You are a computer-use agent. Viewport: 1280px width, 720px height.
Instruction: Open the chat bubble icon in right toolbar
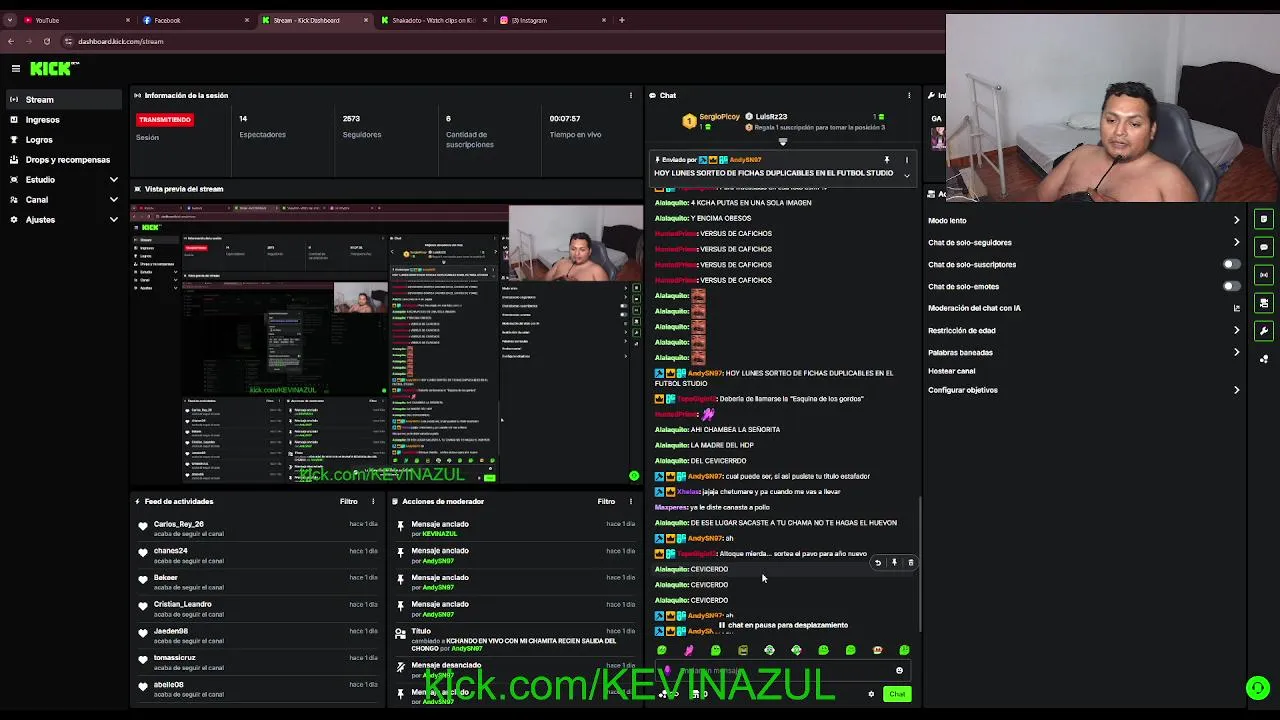(x=1264, y=247)
